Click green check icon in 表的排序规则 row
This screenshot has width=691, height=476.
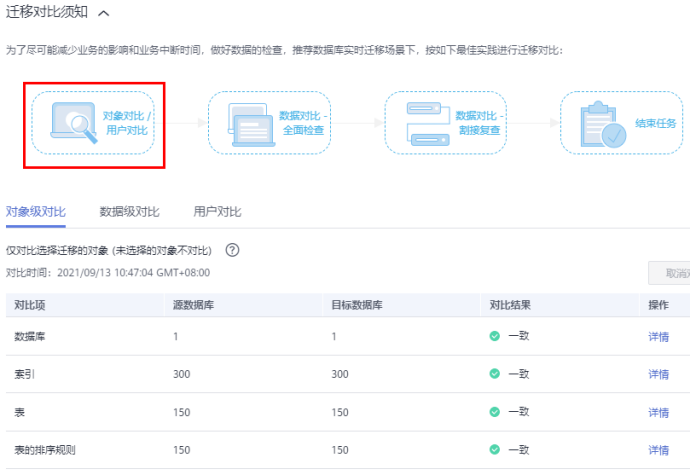tap(494, 450)
